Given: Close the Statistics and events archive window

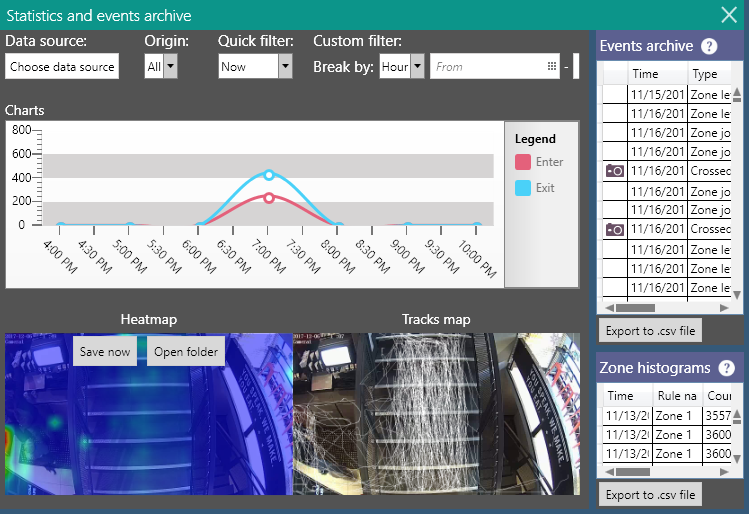Looking at the screenshot, I should coord(729,14).
